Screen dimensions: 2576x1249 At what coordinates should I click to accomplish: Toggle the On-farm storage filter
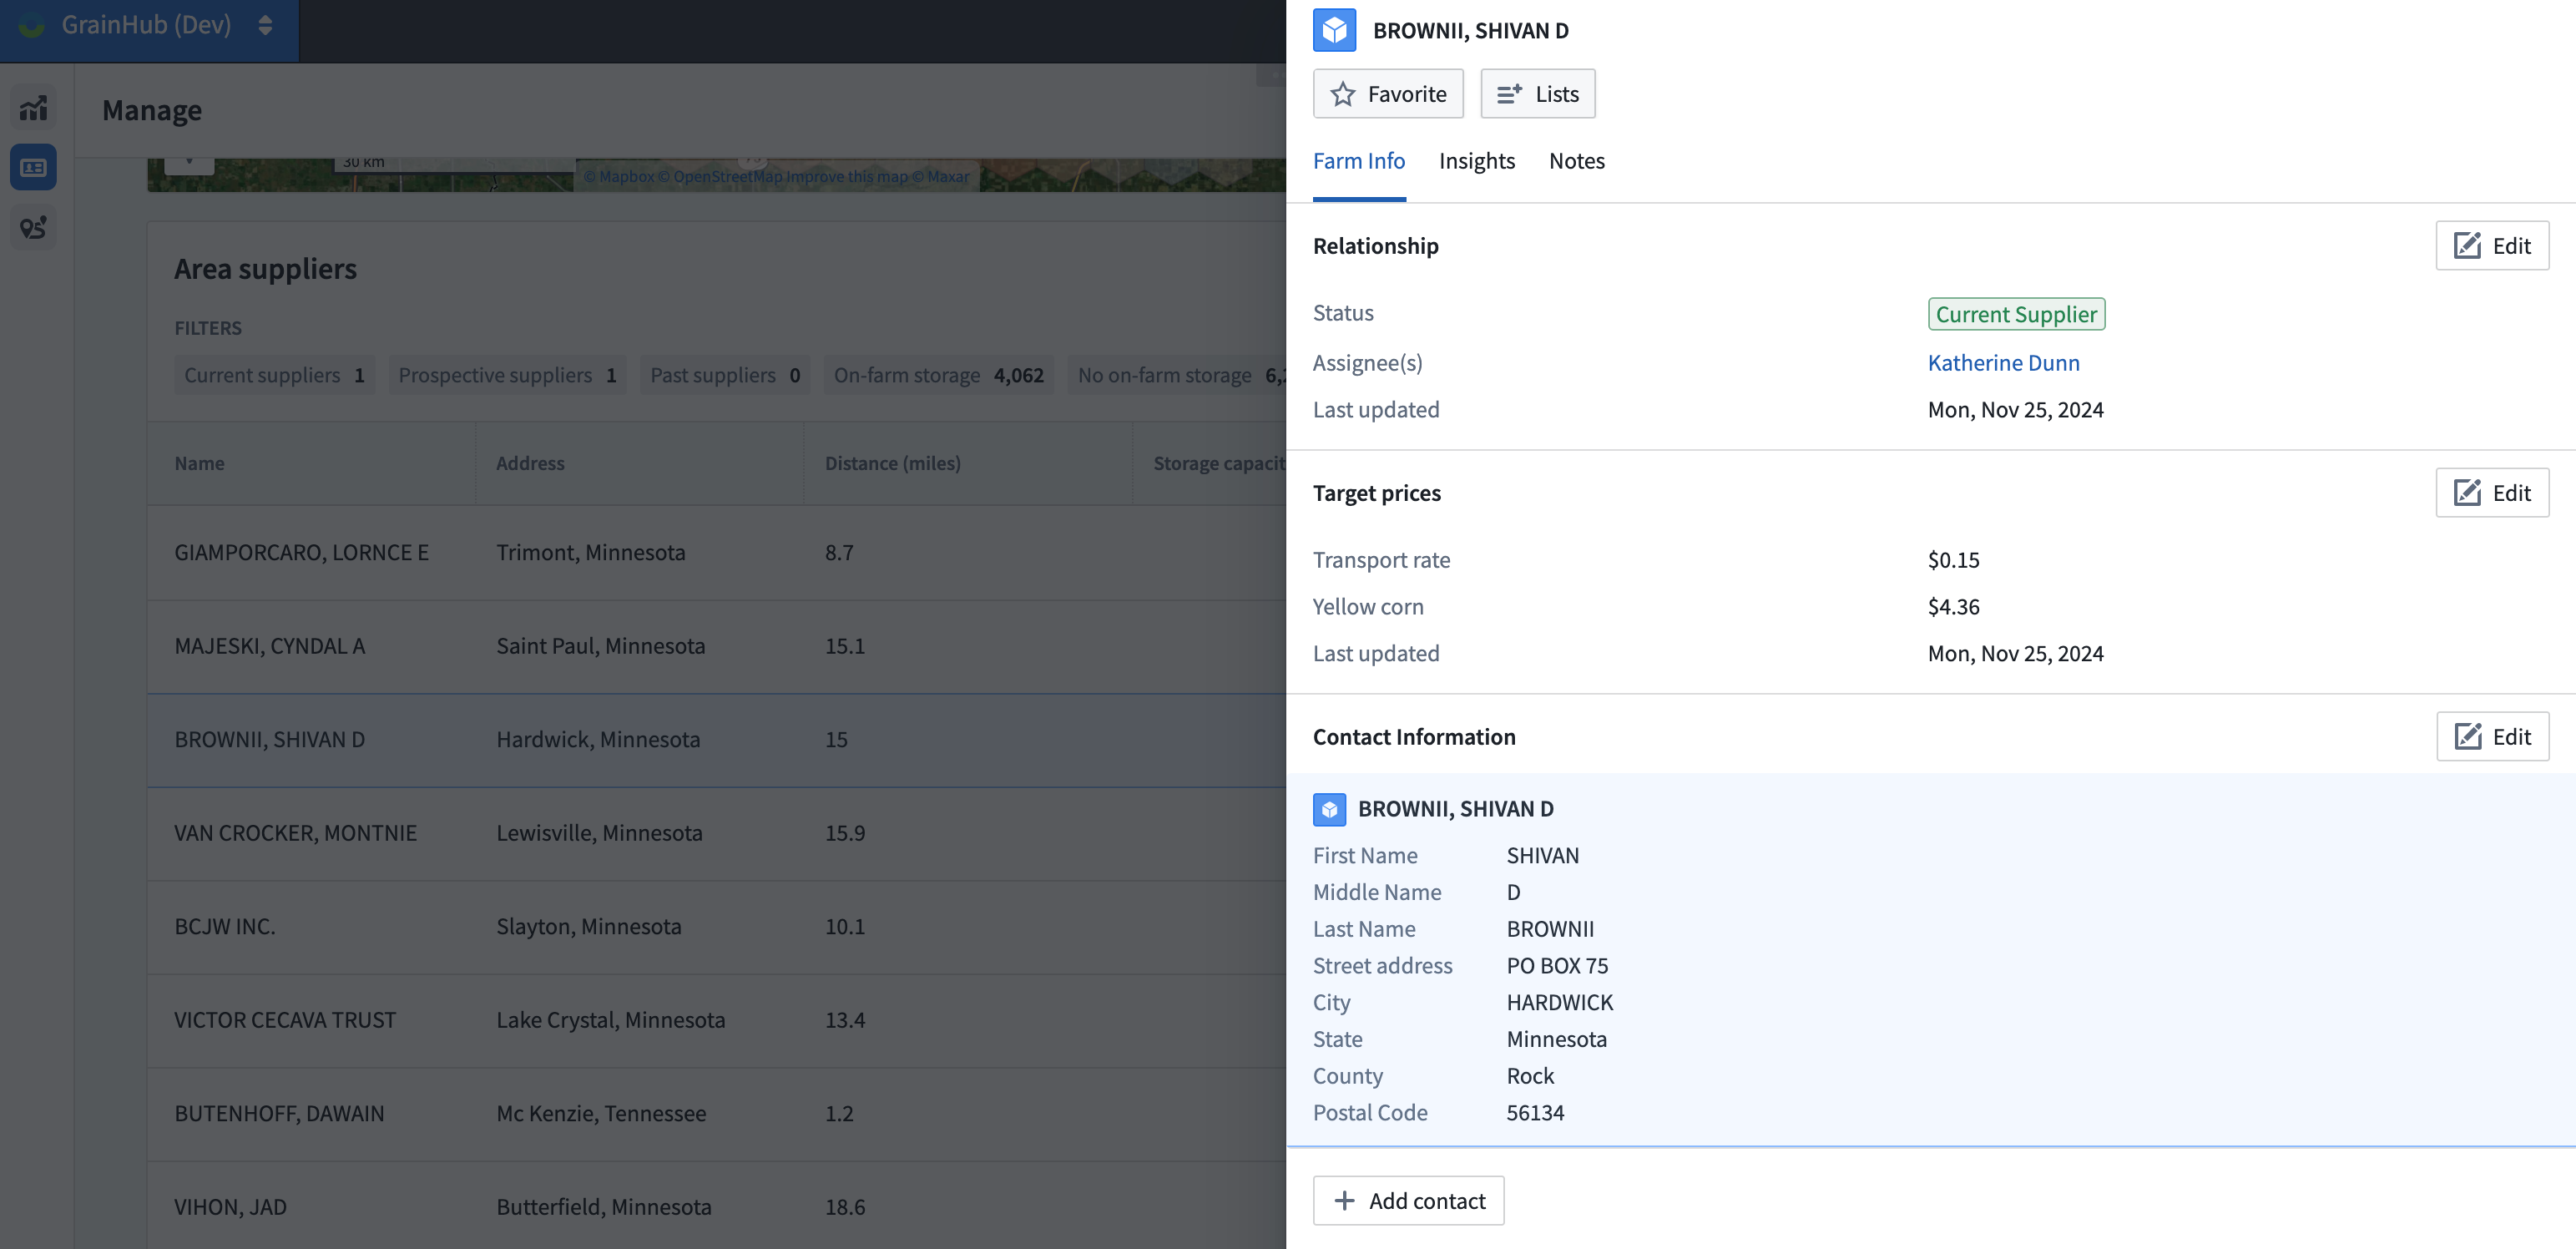[x=937, y=375]
